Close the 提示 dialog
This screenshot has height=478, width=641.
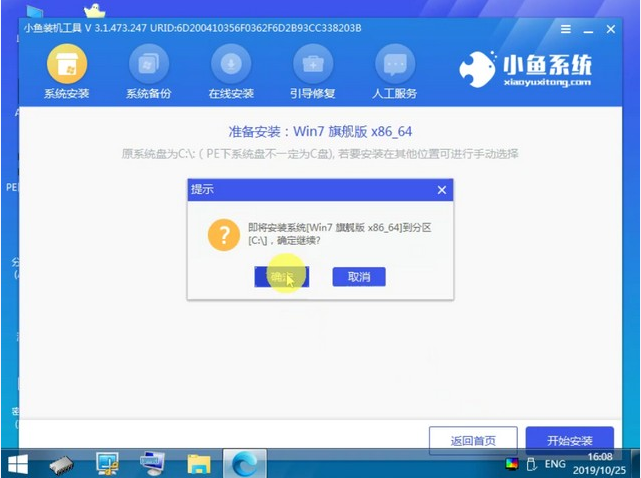click(442, 190)
